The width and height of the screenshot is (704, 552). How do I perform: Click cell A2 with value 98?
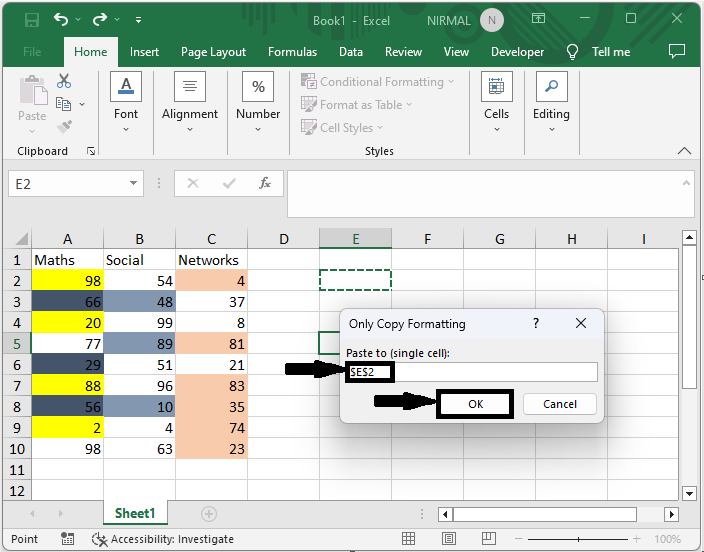point(67,281)
